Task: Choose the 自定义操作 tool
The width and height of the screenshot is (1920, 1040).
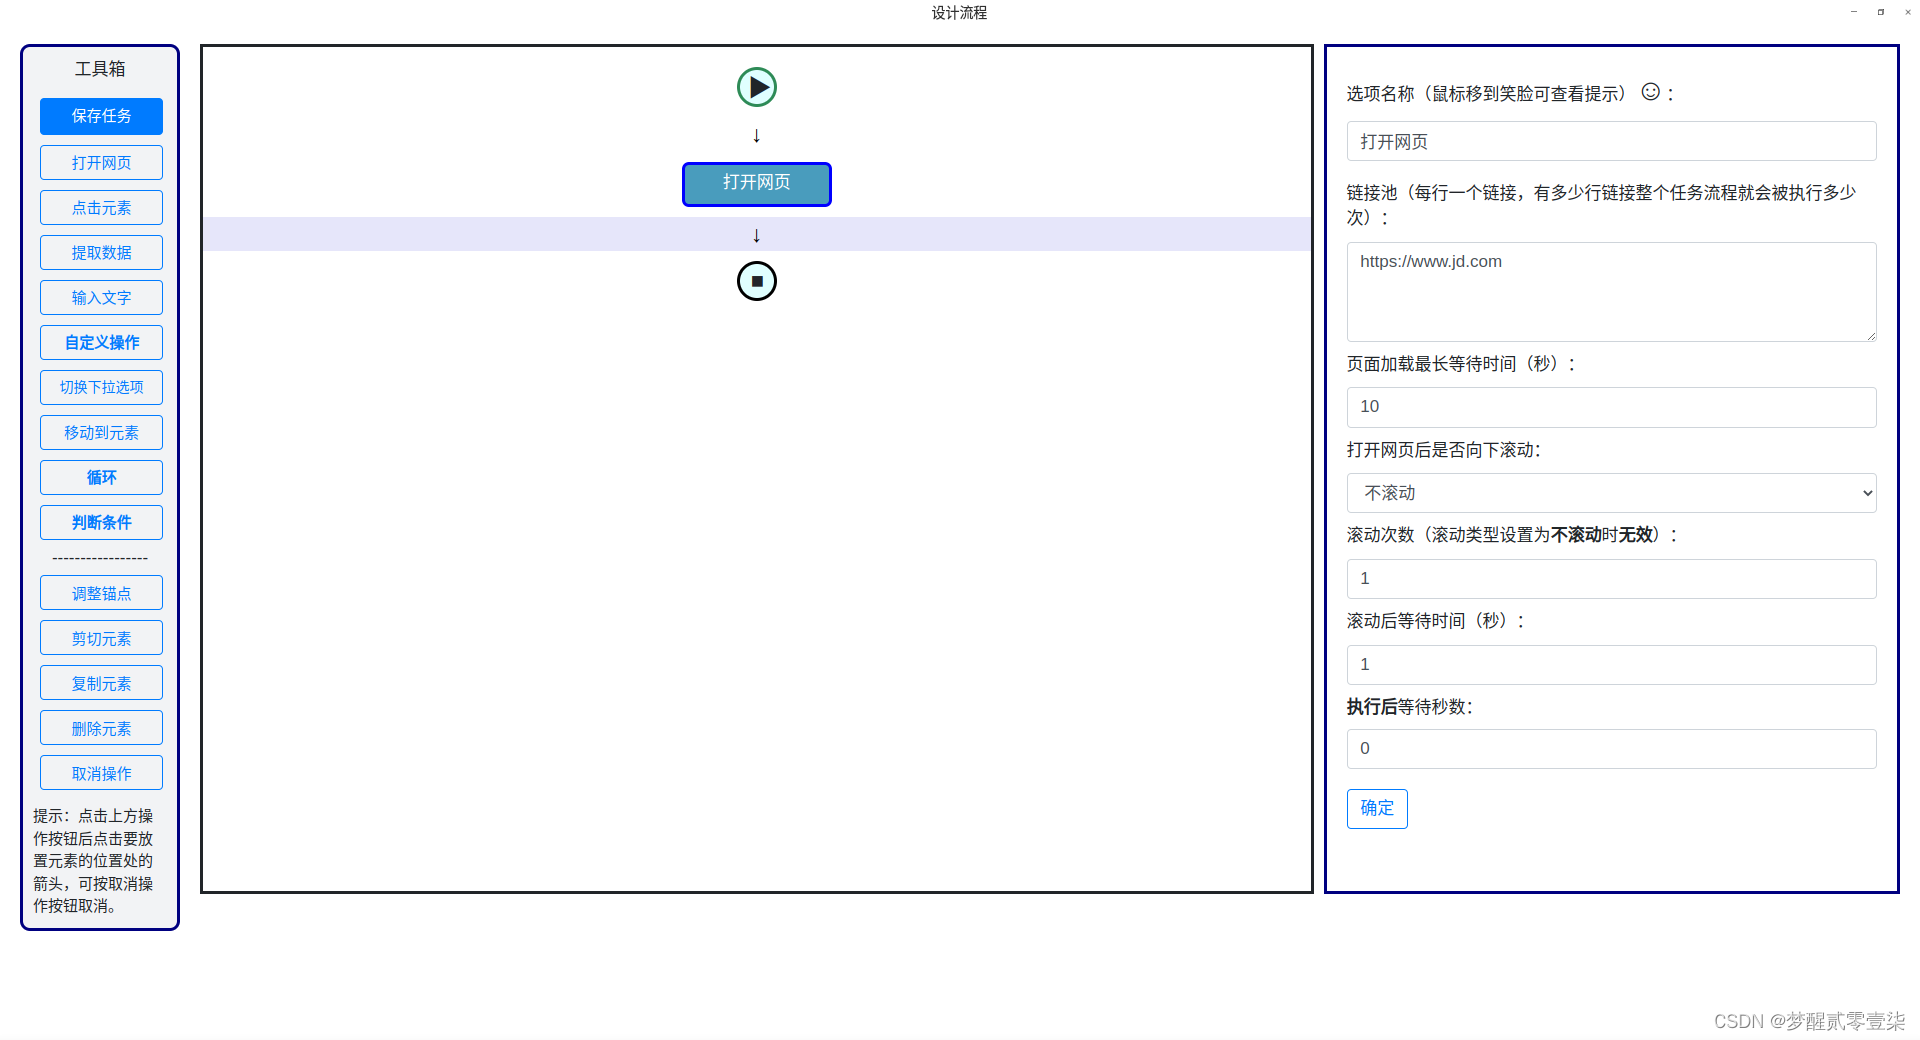Action: 101,343
